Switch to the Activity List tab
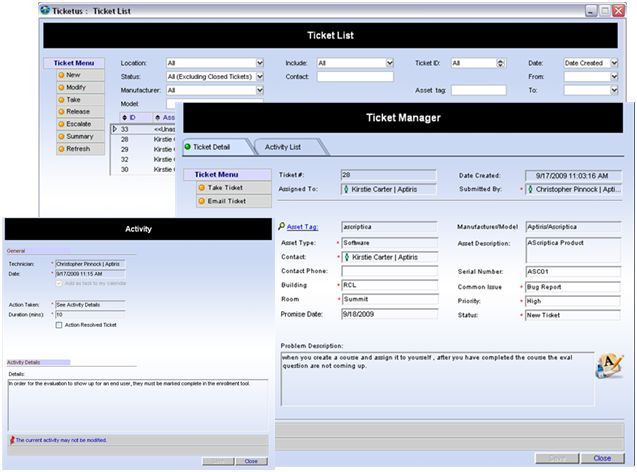This screenshot has width=637, height=472. tap(281, 147)
